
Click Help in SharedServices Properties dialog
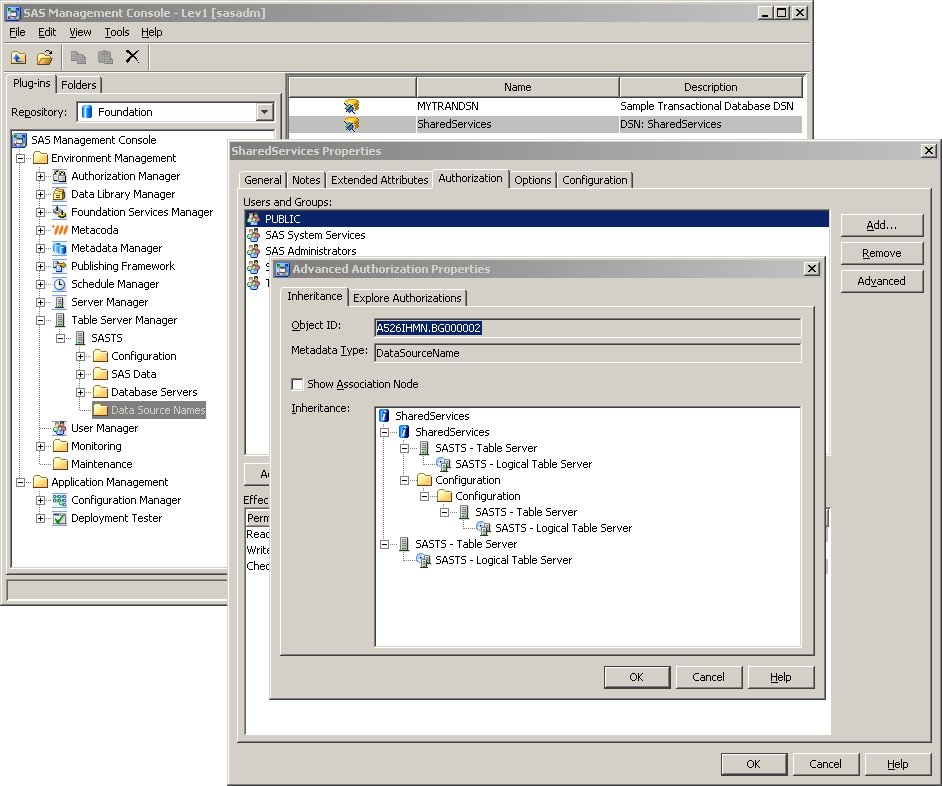point(898,764)
